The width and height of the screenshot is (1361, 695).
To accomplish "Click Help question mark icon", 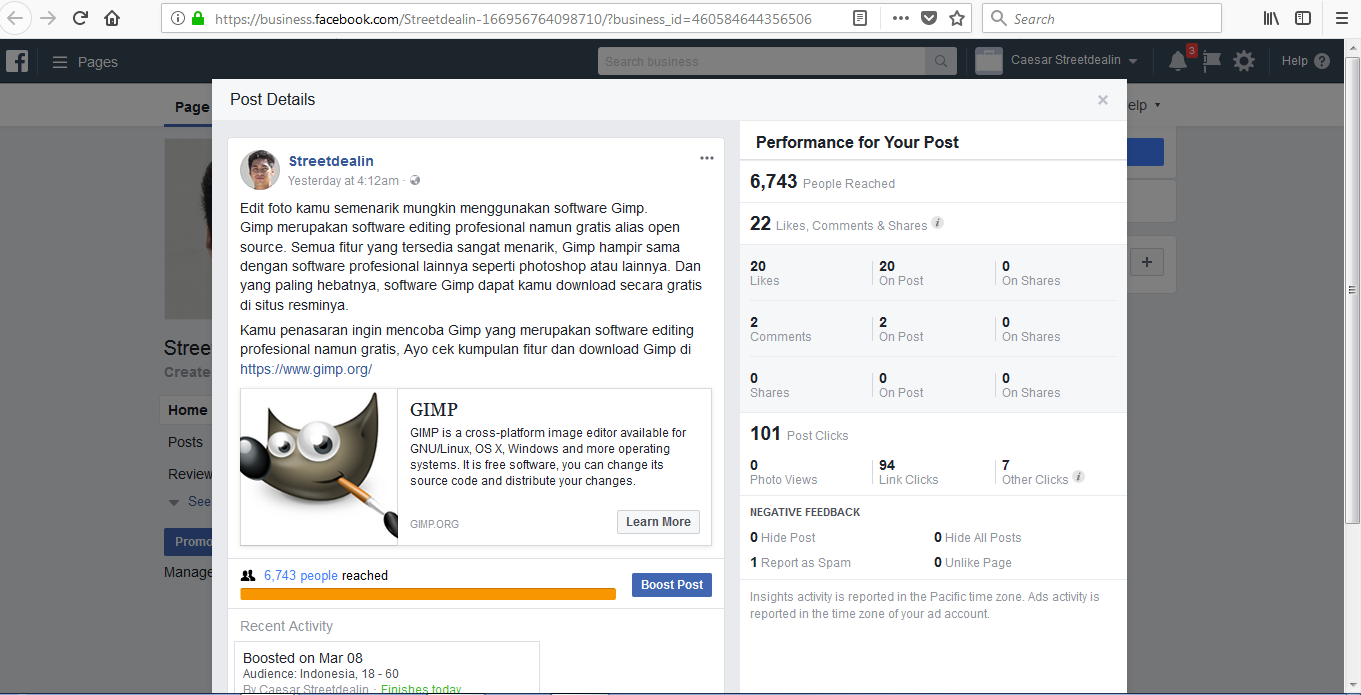I will pos(1322,61).
